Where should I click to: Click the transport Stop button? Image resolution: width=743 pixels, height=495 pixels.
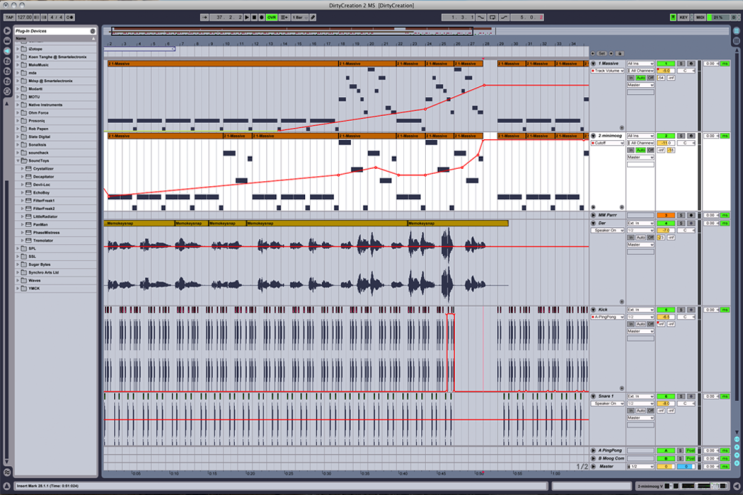[254, 18]
